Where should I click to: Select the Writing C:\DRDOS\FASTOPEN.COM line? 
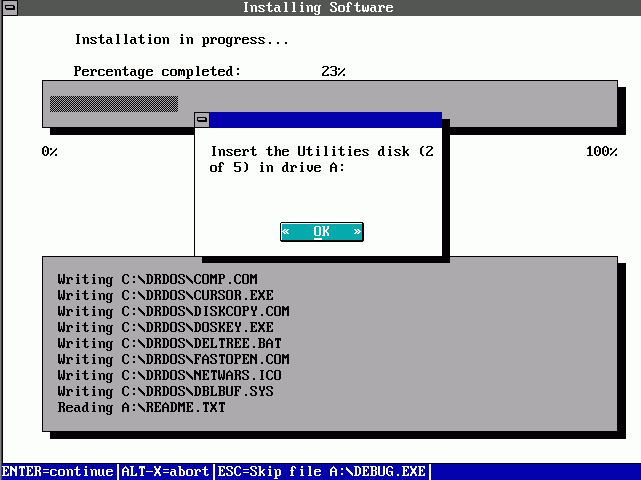[173, 359]
